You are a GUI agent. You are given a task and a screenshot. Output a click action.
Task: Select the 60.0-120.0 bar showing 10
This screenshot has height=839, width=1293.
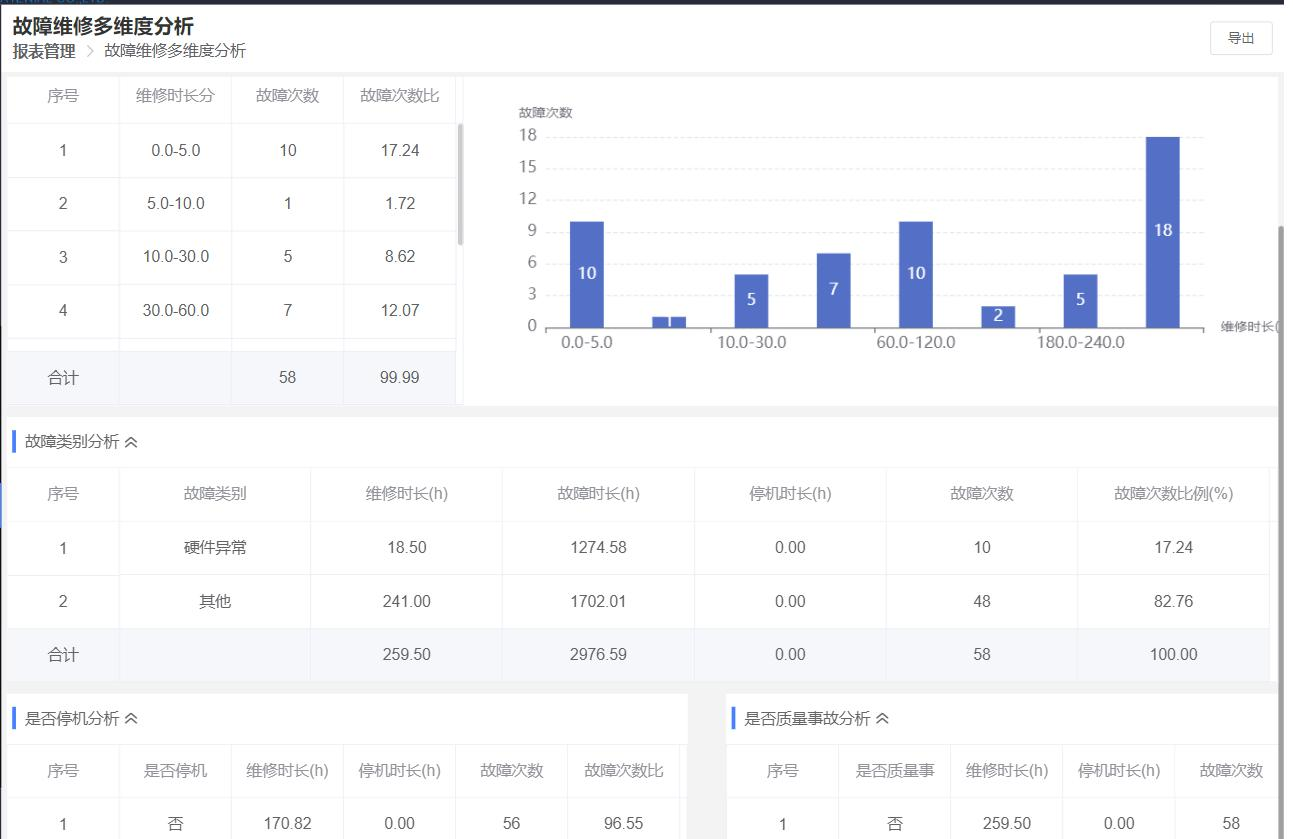[915, 274]
